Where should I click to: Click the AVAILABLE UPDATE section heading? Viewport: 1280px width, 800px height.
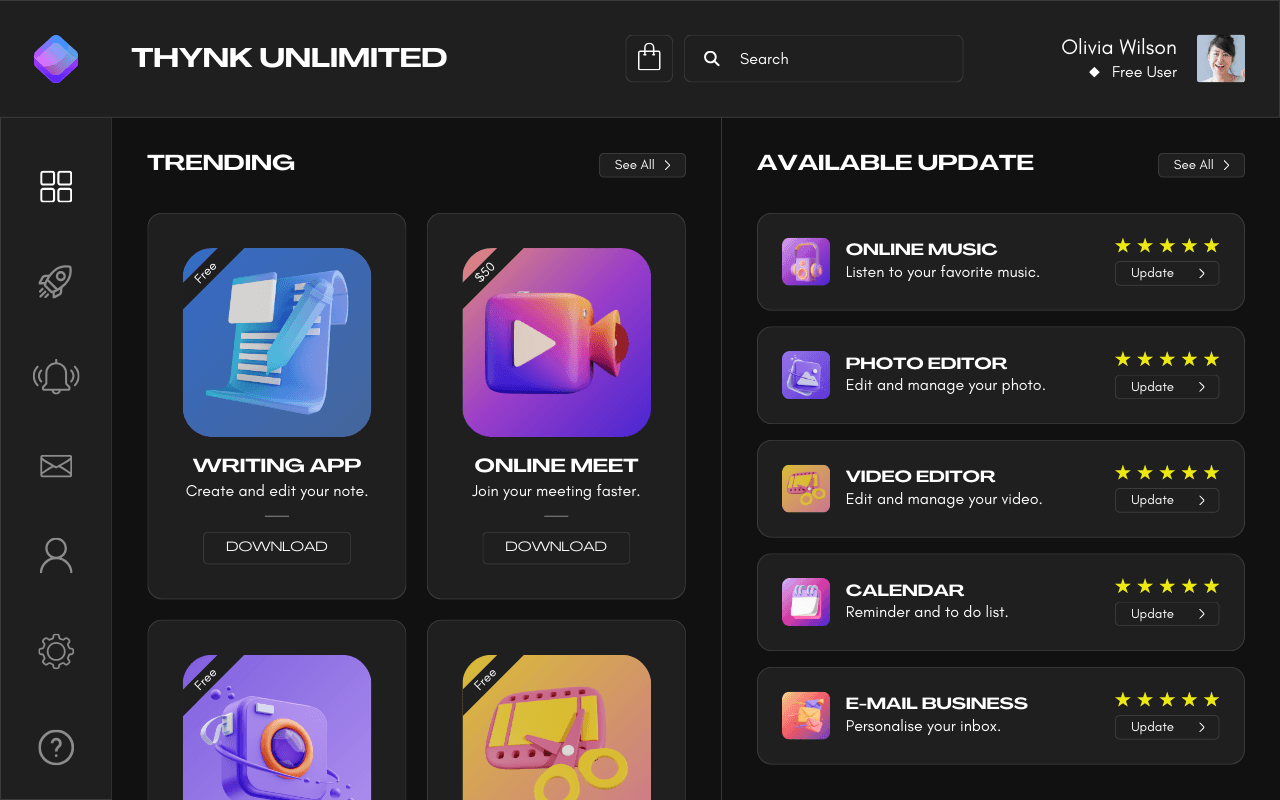coord(895,163)
